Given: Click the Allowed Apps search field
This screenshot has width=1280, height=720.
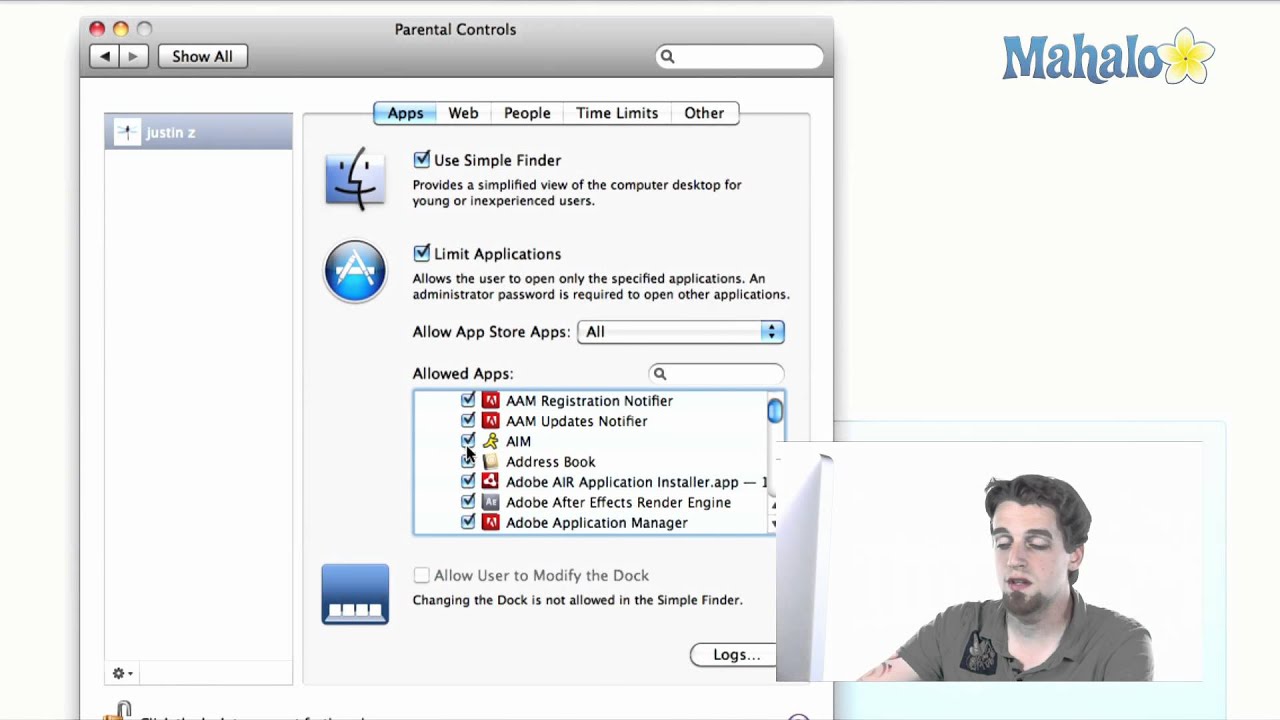Looking at the screenshot, I should (716, 374).
